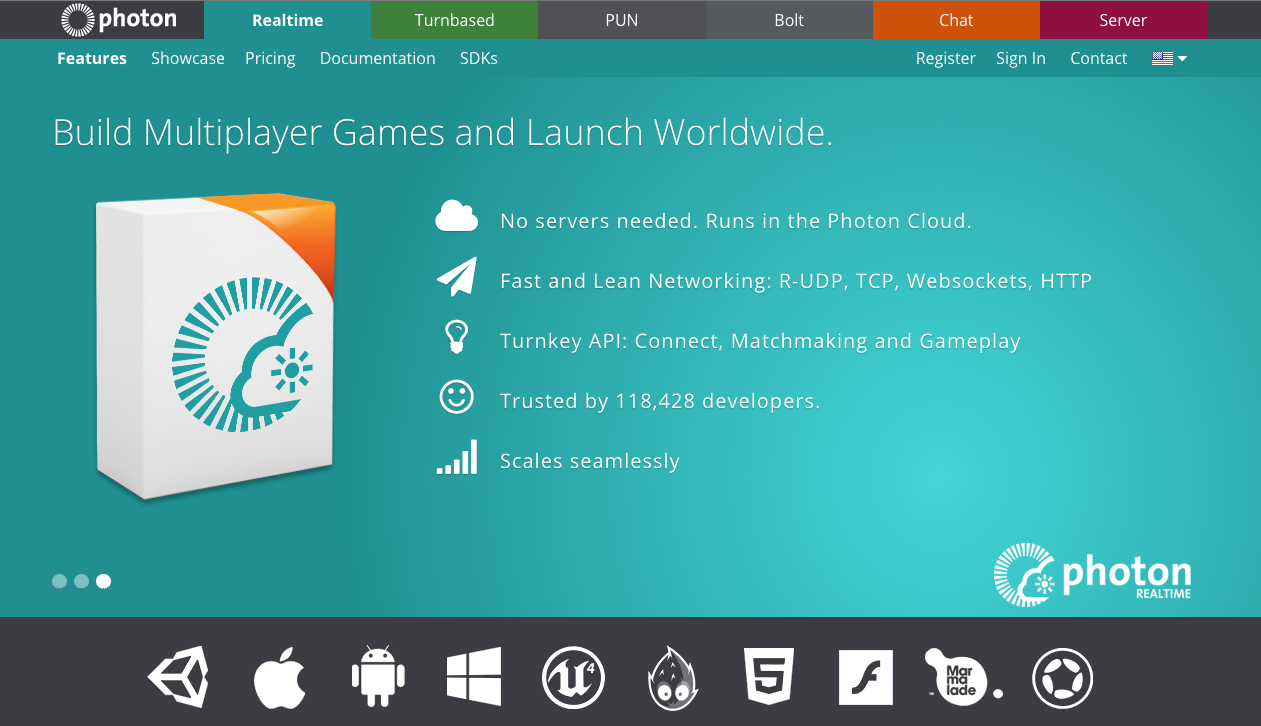Click the Photon Realtime logo at bottom right
Viewport: 1261px width, 726px height.
(x=1092, y=575)
